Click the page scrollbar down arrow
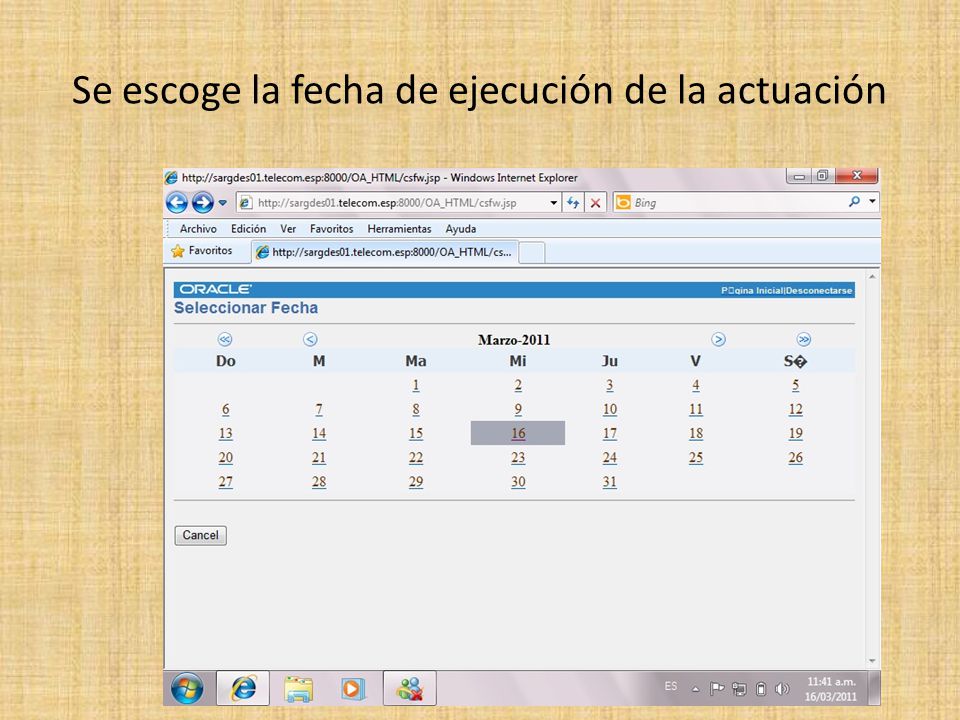Screen dimensions: 960x720 coord(872,661)
